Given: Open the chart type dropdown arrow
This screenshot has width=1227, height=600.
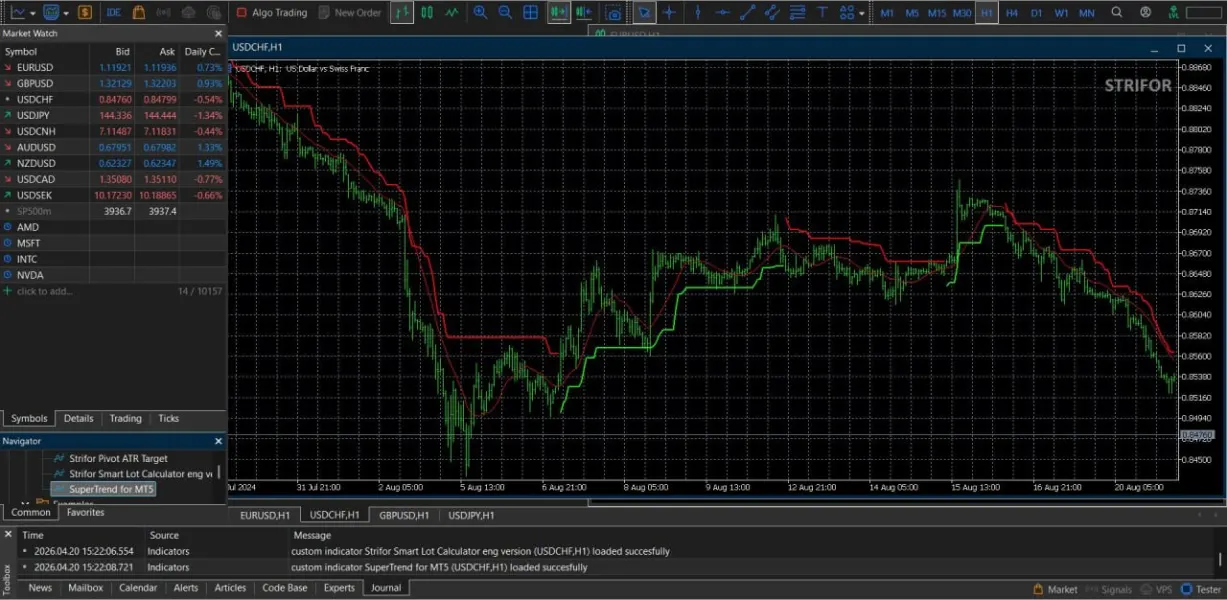Looking at the screenshot, I should click(33, 13).
